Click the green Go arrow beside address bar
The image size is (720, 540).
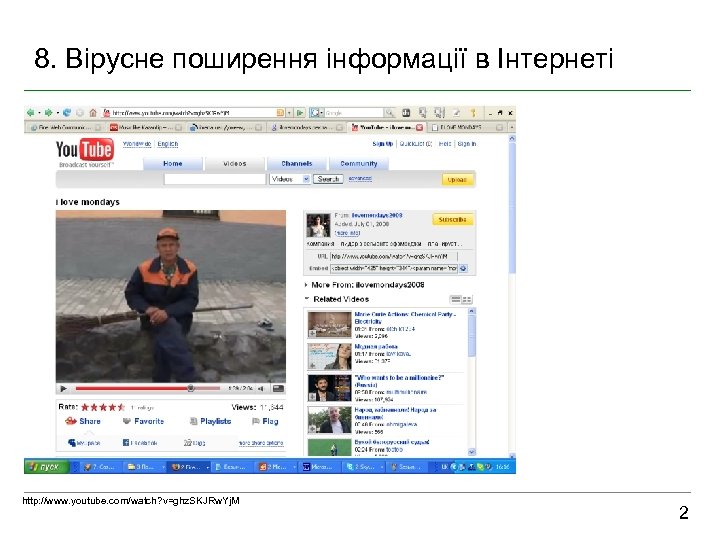(x=300, y=112)
